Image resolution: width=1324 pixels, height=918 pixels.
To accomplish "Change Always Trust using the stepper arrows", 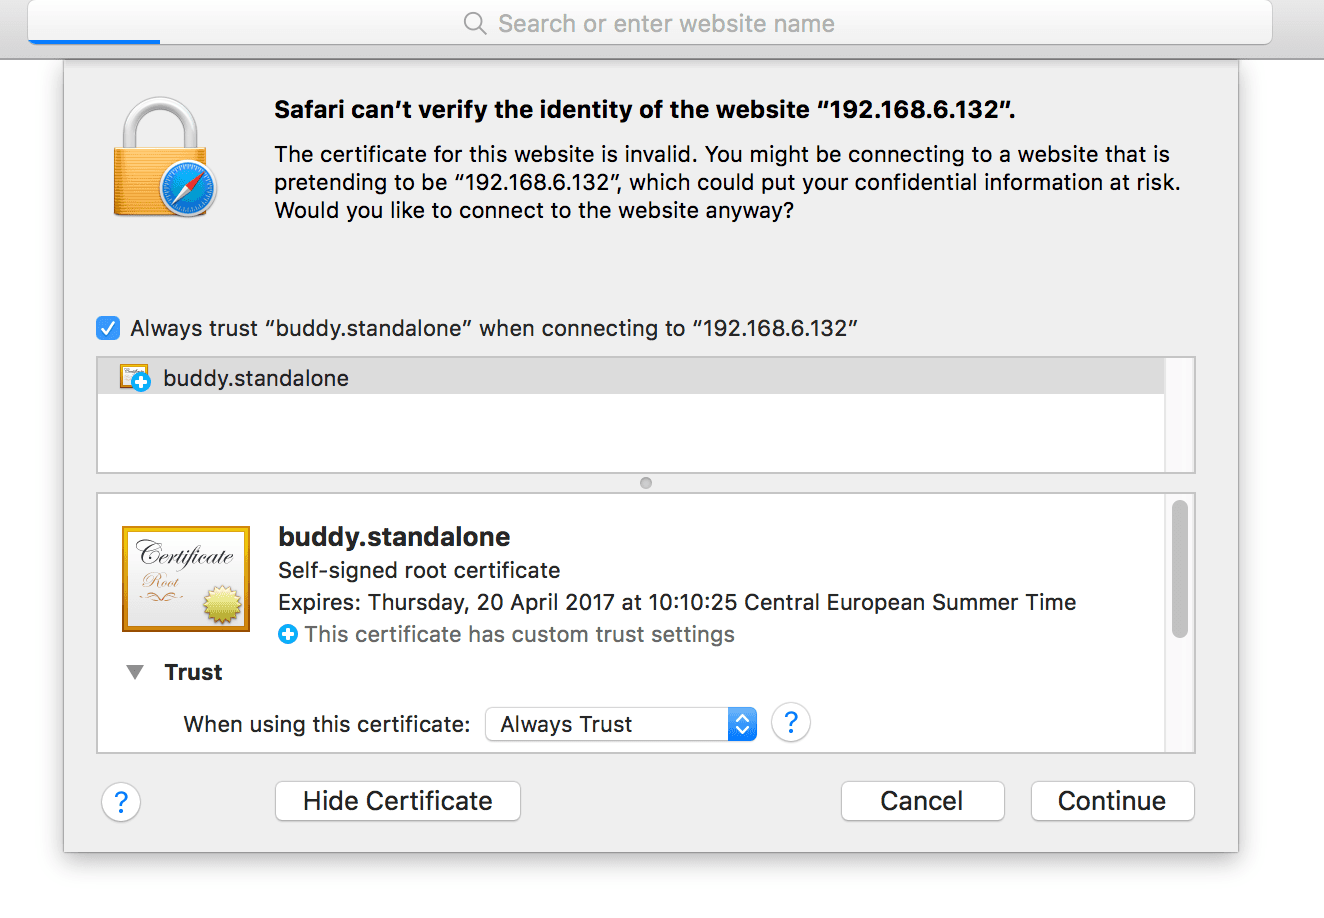I will [742, 723].
